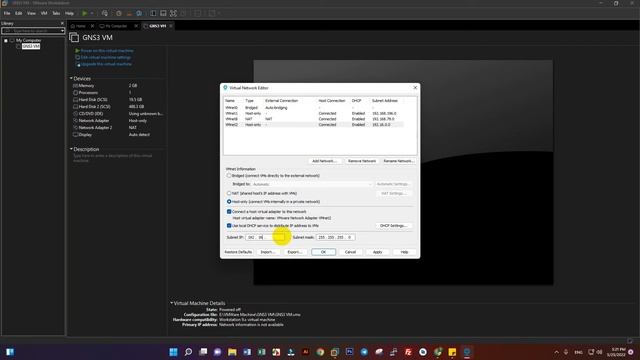
Task: Select VMnet0 Bridged row in network list
Action: tap(313, 108)
